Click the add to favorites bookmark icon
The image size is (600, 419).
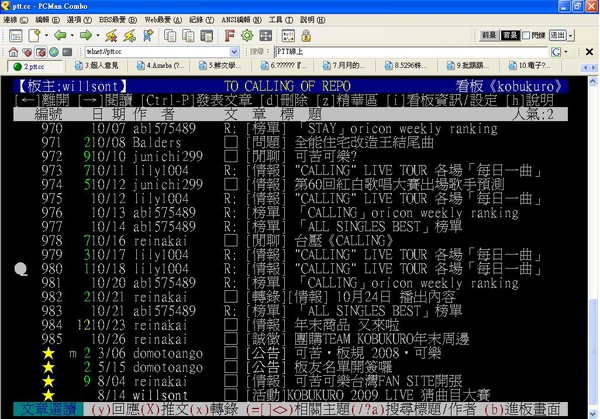click(148, 36)
